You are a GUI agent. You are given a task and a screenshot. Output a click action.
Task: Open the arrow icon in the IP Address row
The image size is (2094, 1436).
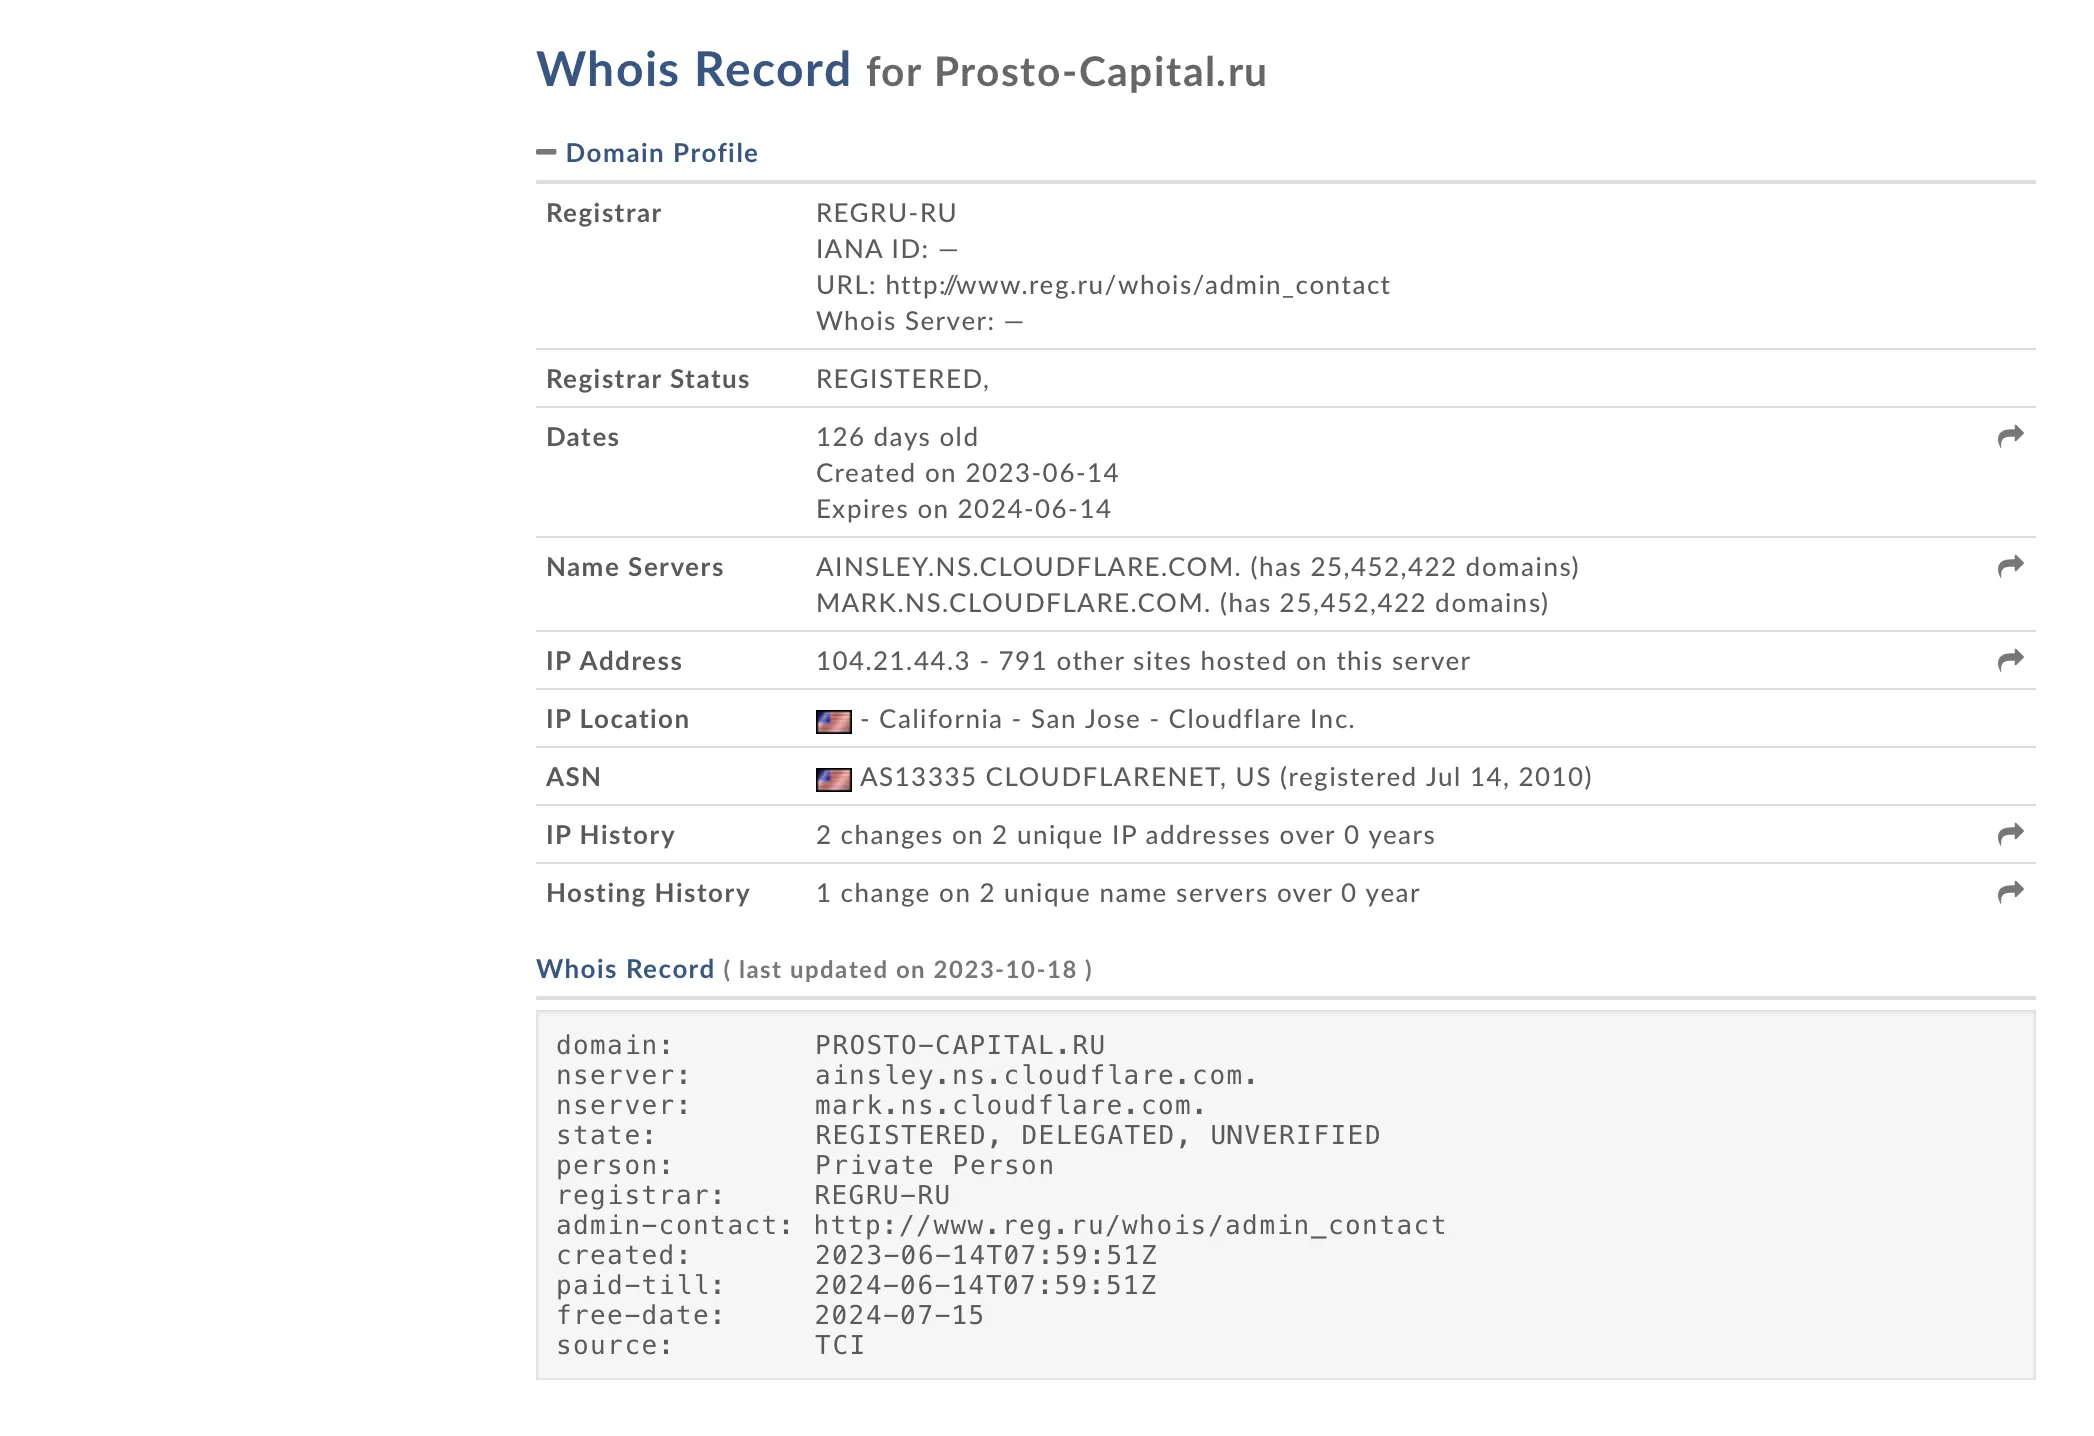[2010, 660]
